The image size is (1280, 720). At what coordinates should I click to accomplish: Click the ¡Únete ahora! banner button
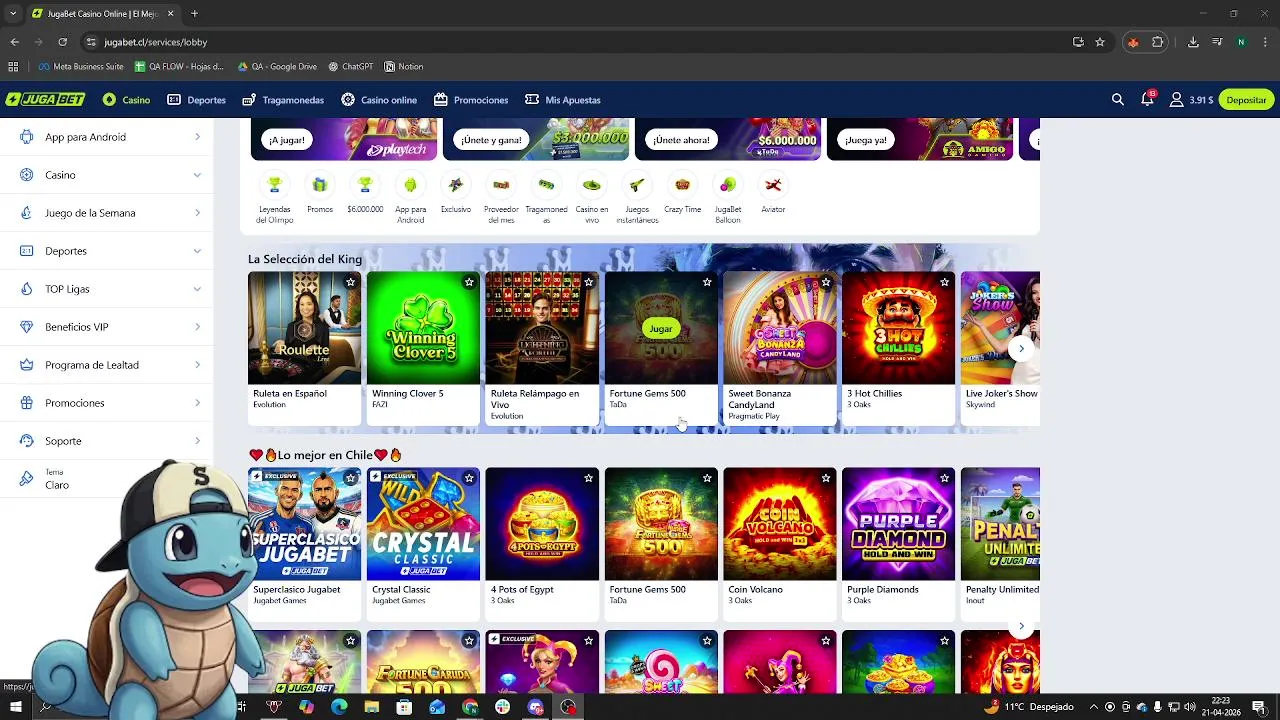tap(681, 140)
